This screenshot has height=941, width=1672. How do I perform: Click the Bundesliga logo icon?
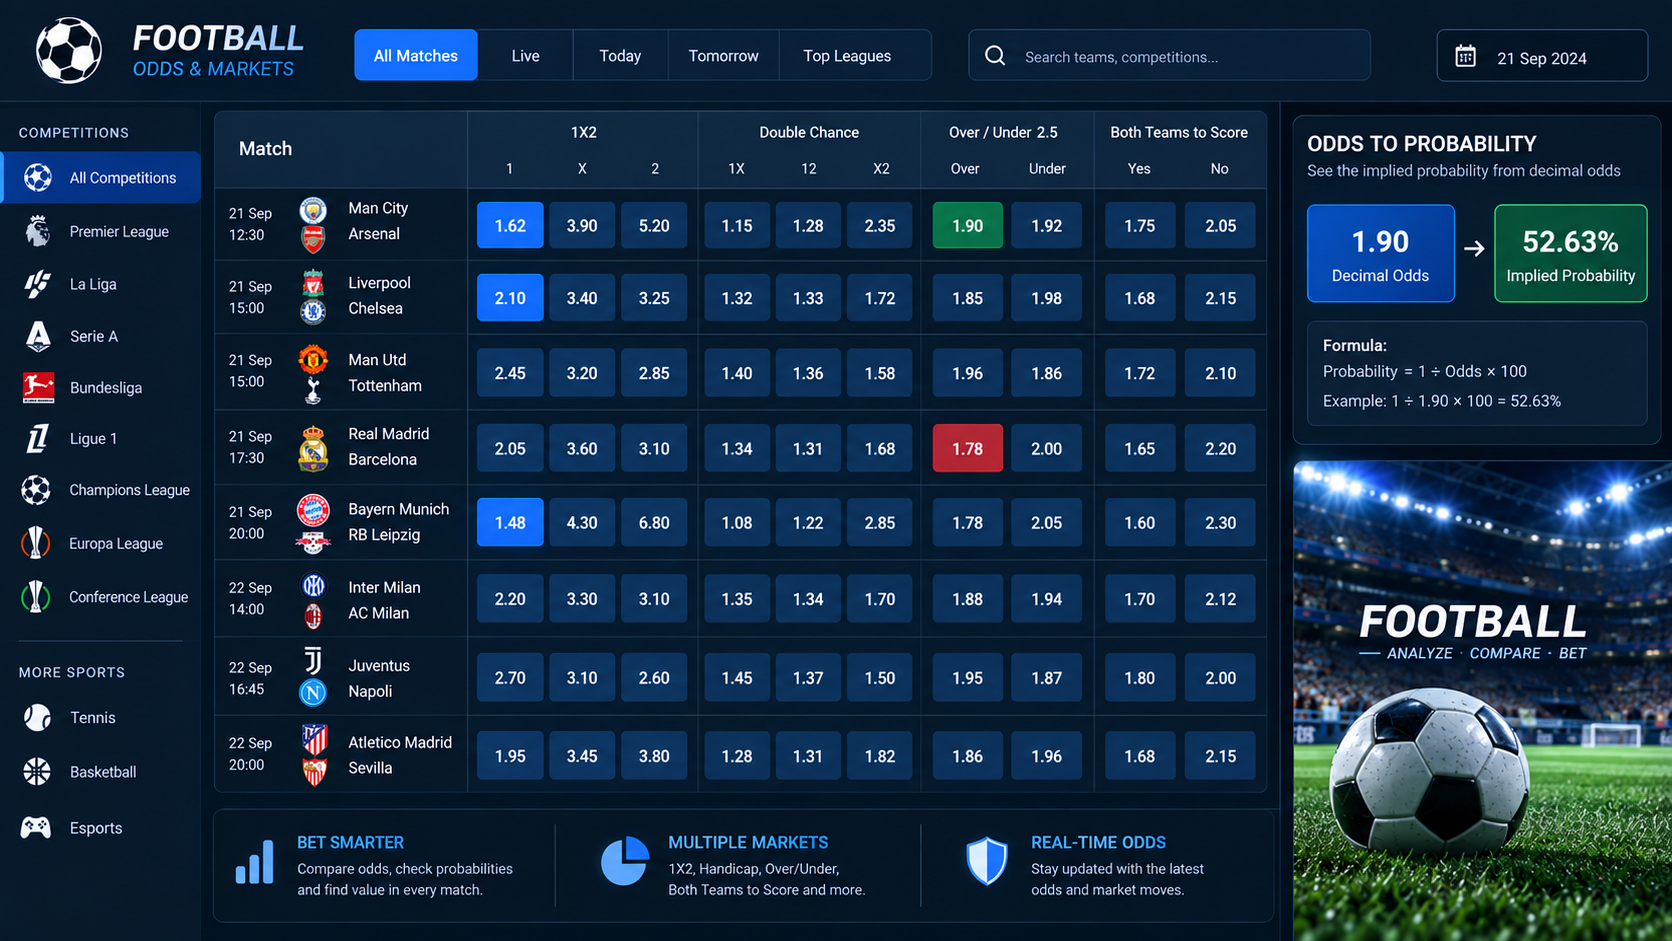coord(38,387)
